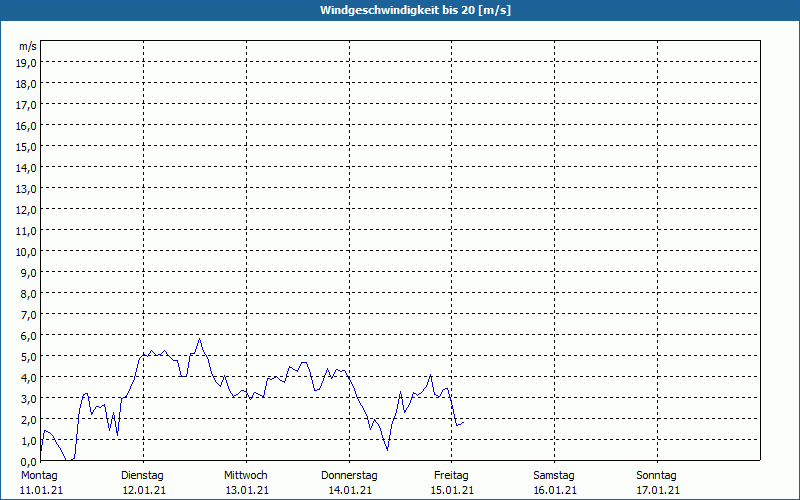Click the 5,0 y-axis label
This screenshot has width=800, height=500.
coord(29,357)
